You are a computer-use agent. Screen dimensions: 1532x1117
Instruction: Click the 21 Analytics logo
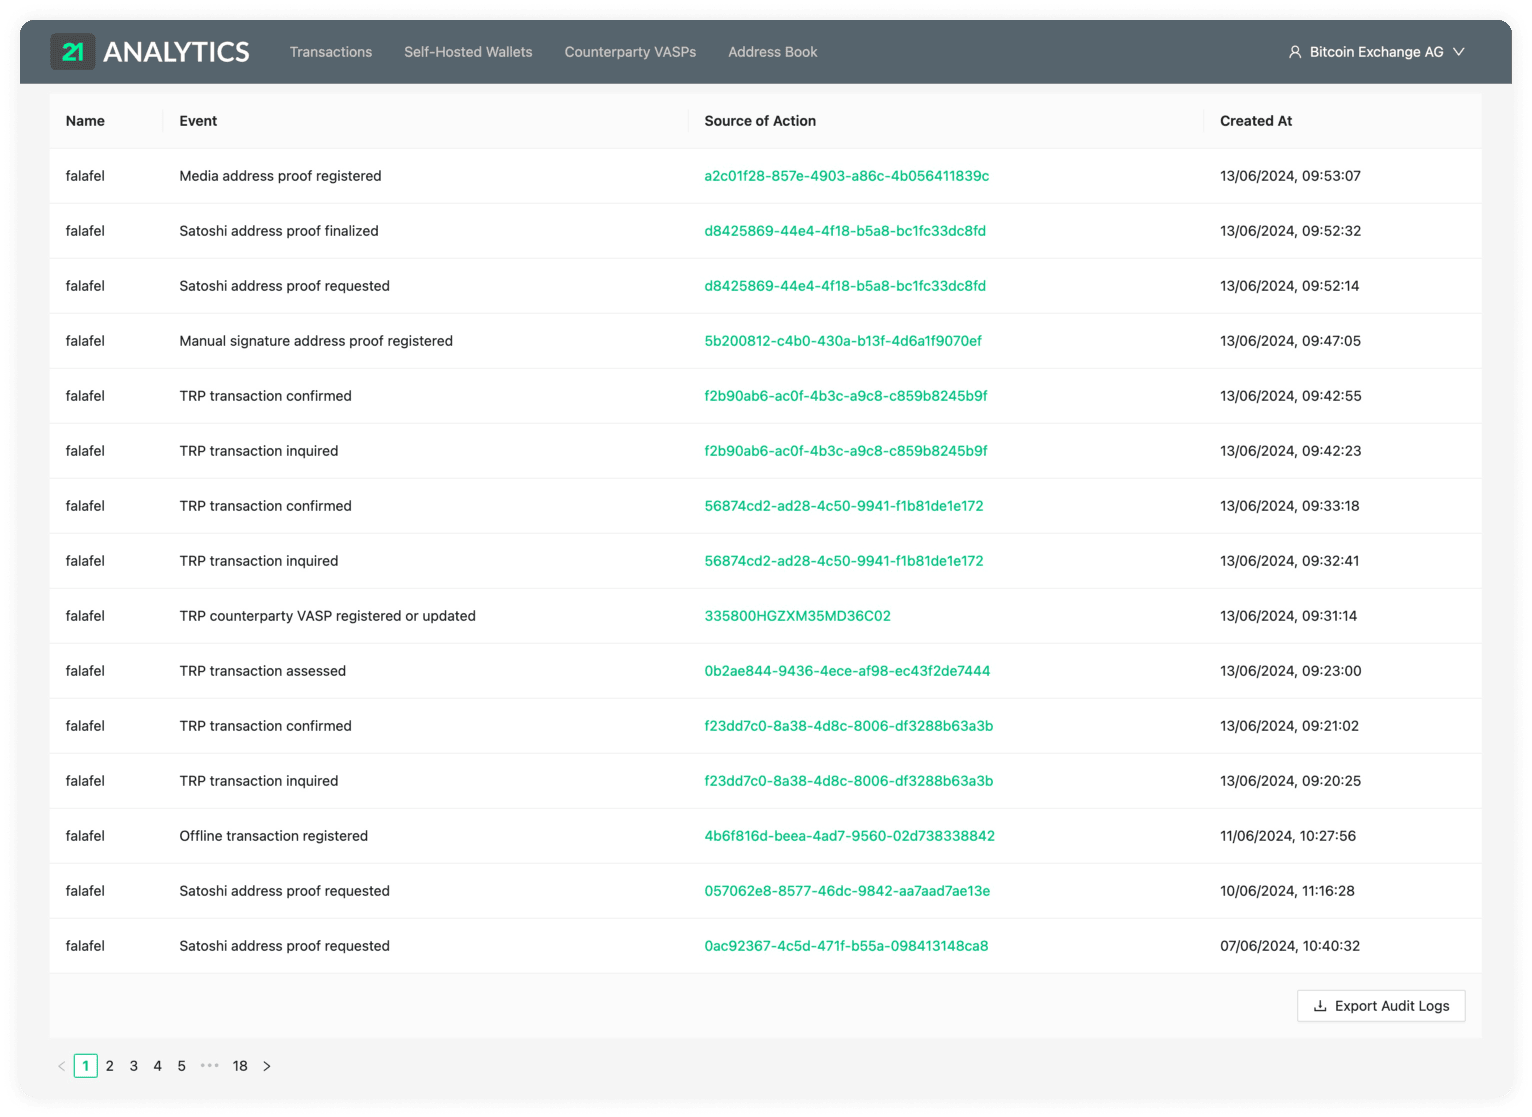pyautogui.click(x=150, y=51)
